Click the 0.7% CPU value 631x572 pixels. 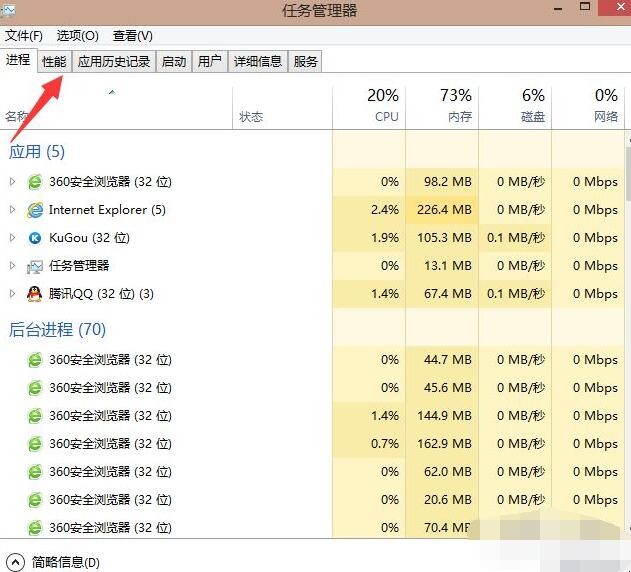click(x=385, y=444)
